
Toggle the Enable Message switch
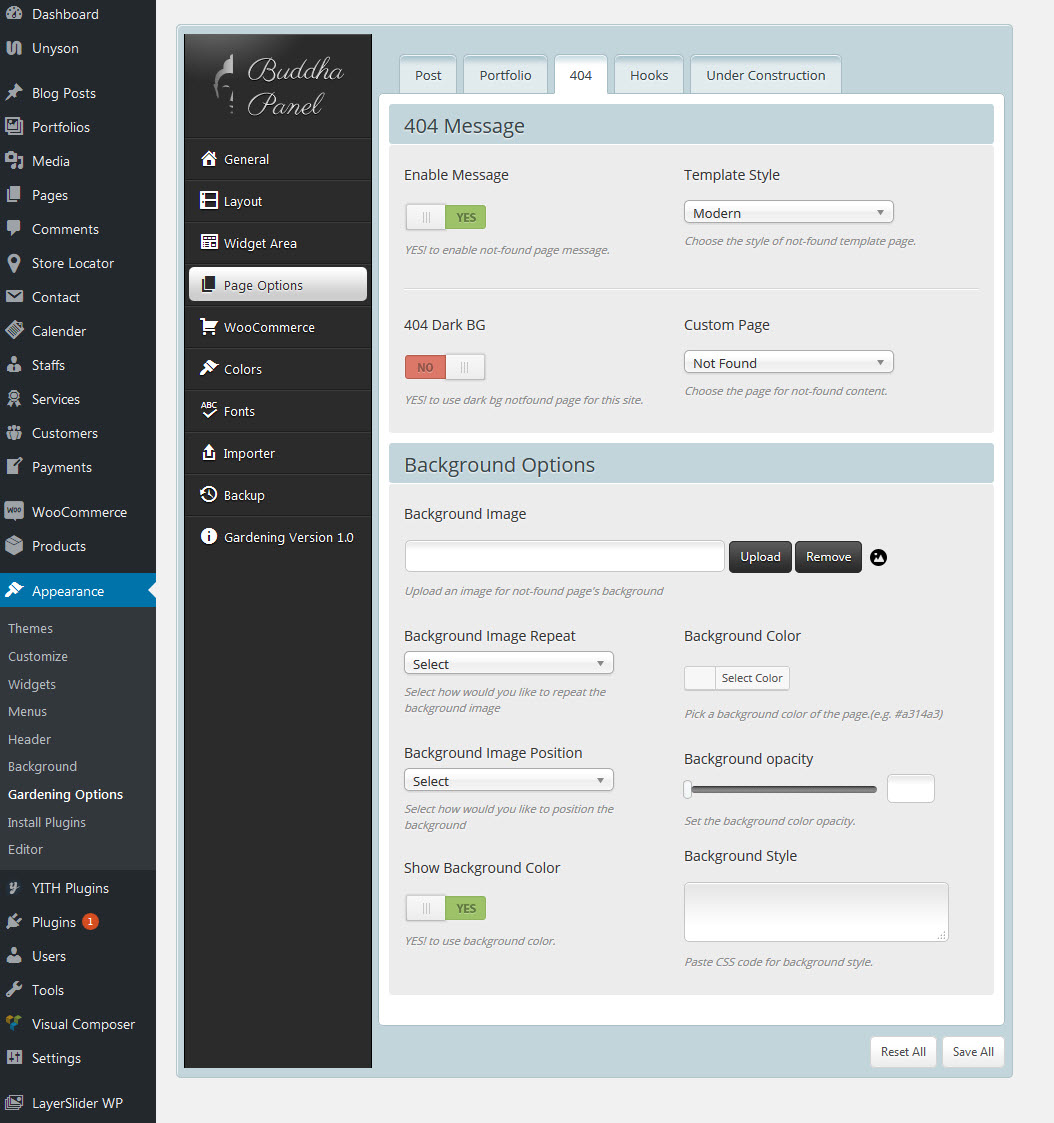point(445,217)
